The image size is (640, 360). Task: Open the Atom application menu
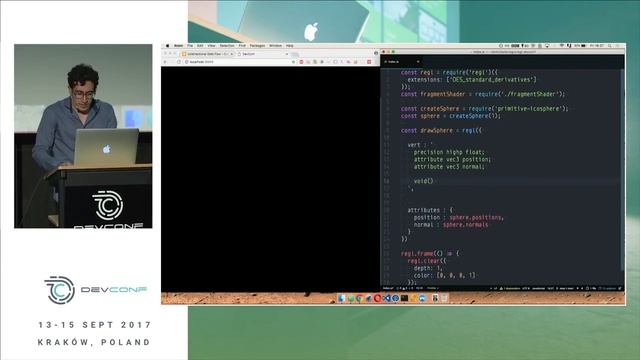click(x=178, y=46)
